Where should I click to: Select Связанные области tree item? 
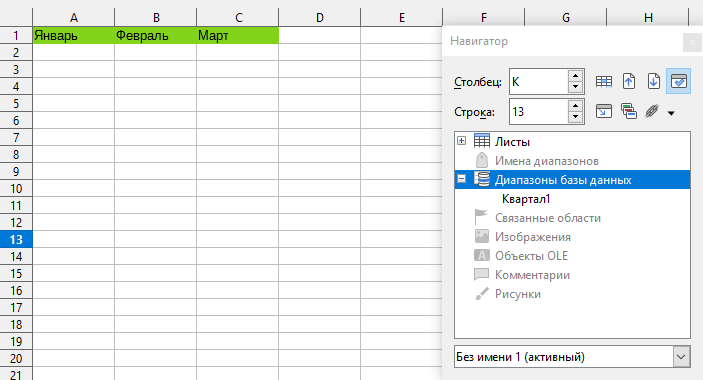click(x=547, y=218)
